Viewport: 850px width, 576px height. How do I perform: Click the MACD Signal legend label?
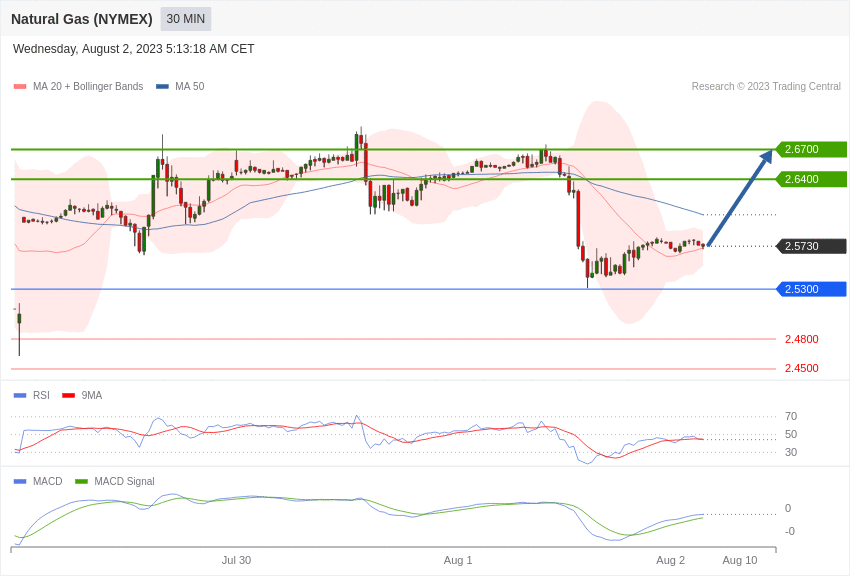[x=124, y=481]
